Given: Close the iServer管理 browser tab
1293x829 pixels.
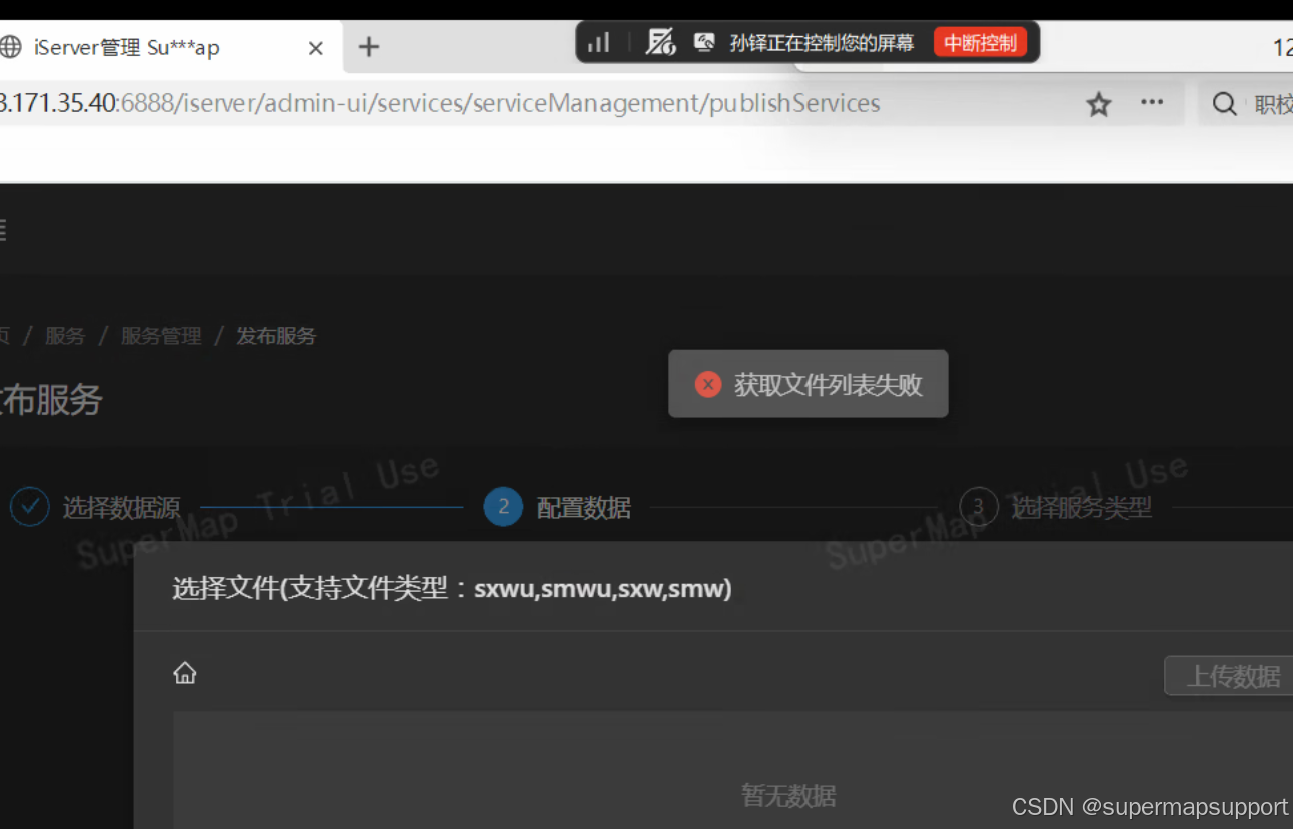Looking at the screenshot, I should pyautogui.click(x=315, y=47).
